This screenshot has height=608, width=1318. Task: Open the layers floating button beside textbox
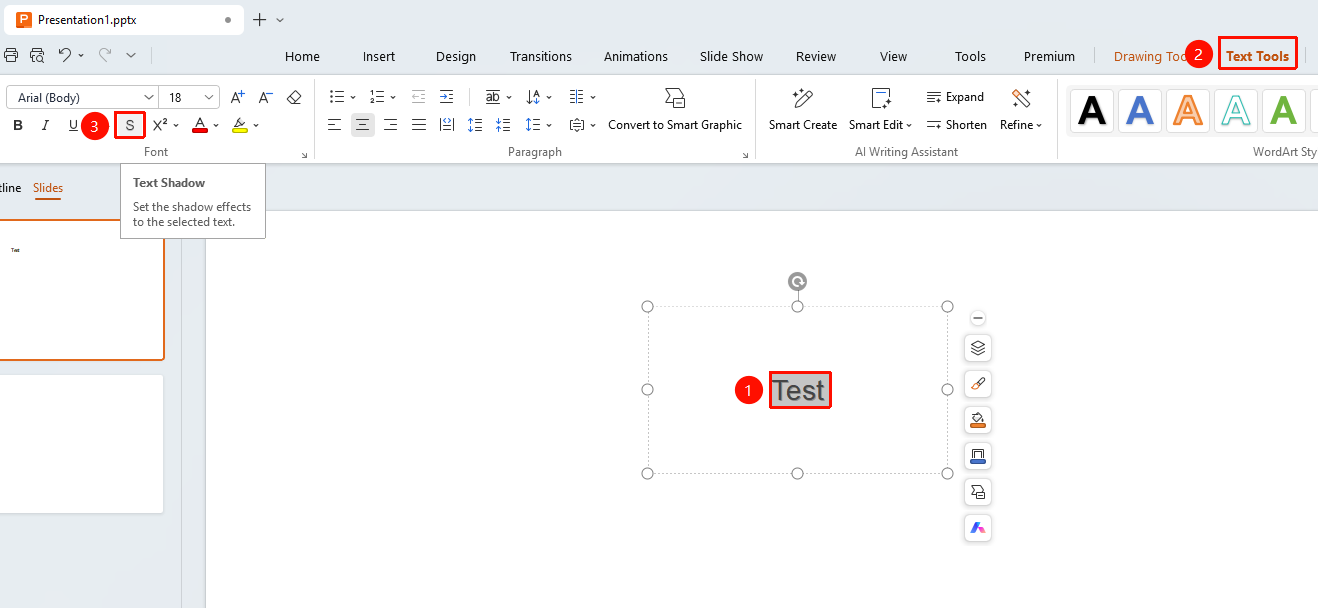point(978,348)
